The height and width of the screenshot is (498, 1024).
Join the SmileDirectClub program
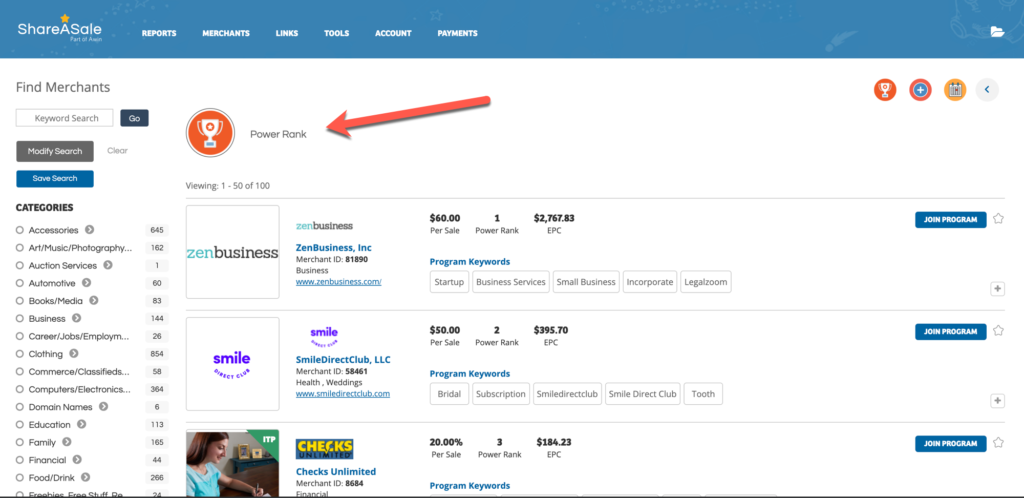pyautogui.click(x=951, y=332)
